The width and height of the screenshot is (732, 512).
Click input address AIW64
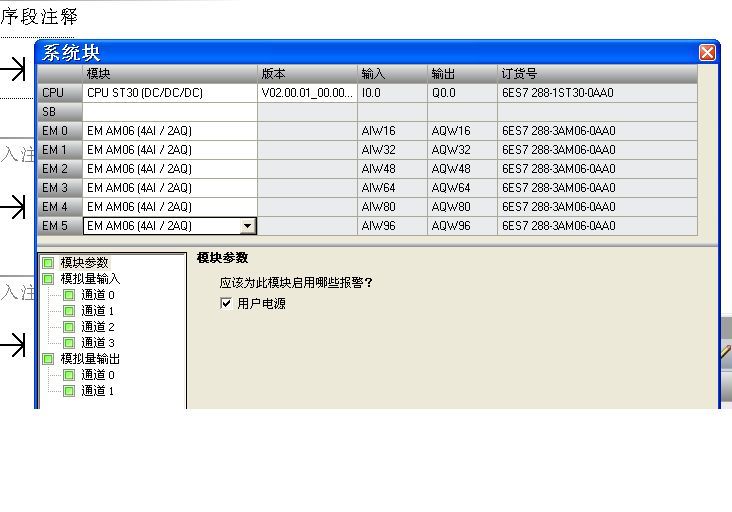[x=392, y=188]
